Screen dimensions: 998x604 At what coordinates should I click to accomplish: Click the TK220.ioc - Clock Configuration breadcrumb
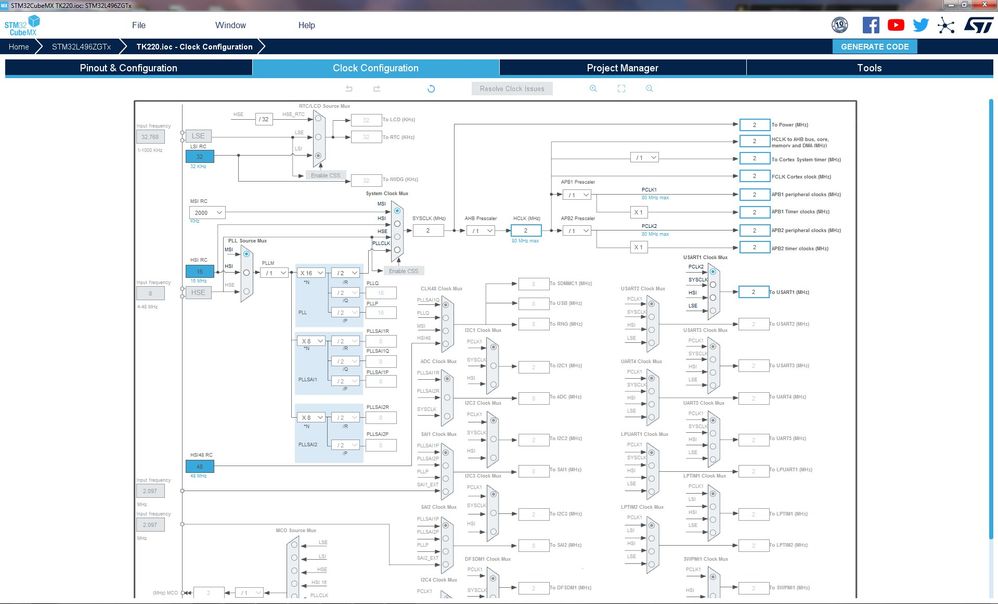(194, 46)
